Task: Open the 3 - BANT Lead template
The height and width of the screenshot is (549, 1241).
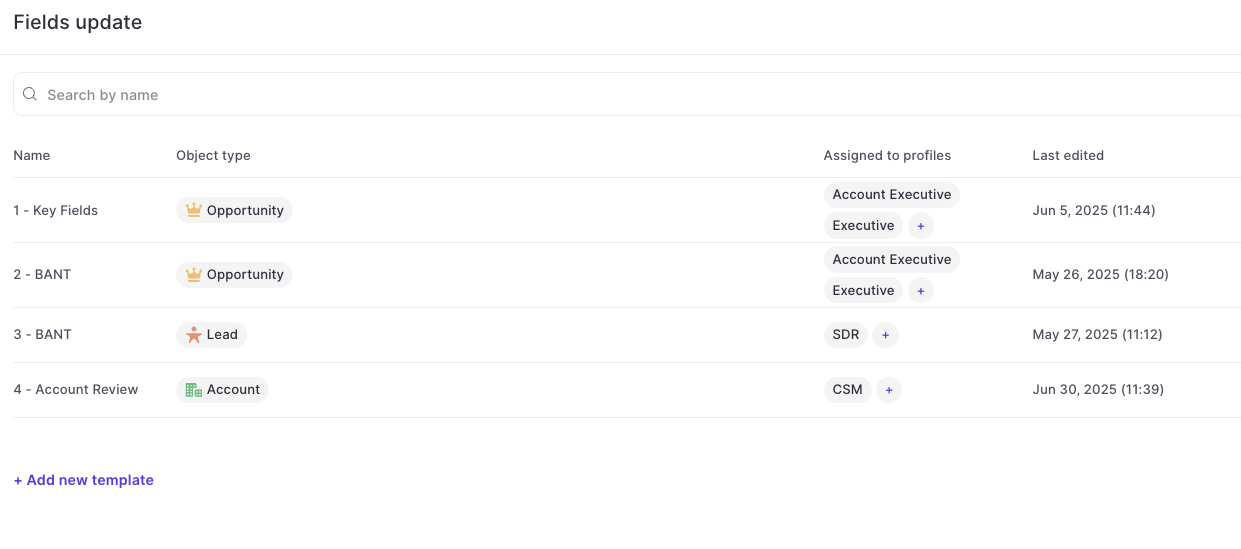Action: pyautogui.click(x=42, y=334)
